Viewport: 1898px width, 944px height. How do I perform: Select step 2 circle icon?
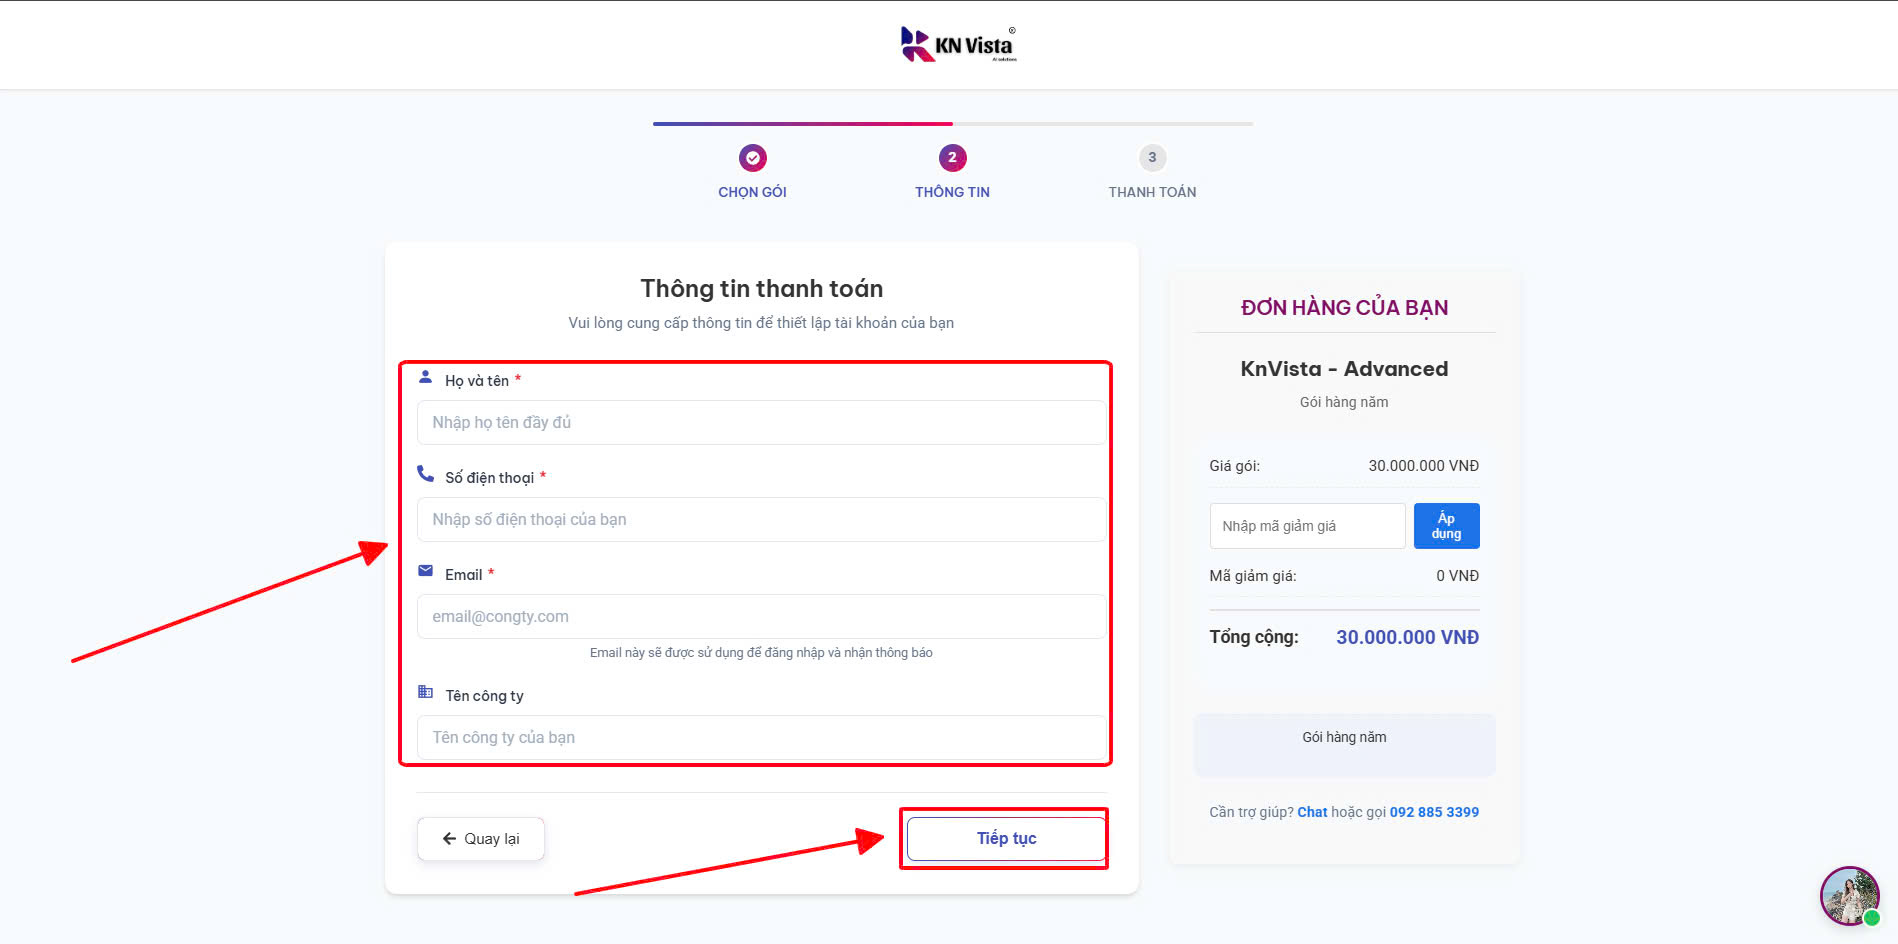(x=952, y=158)
